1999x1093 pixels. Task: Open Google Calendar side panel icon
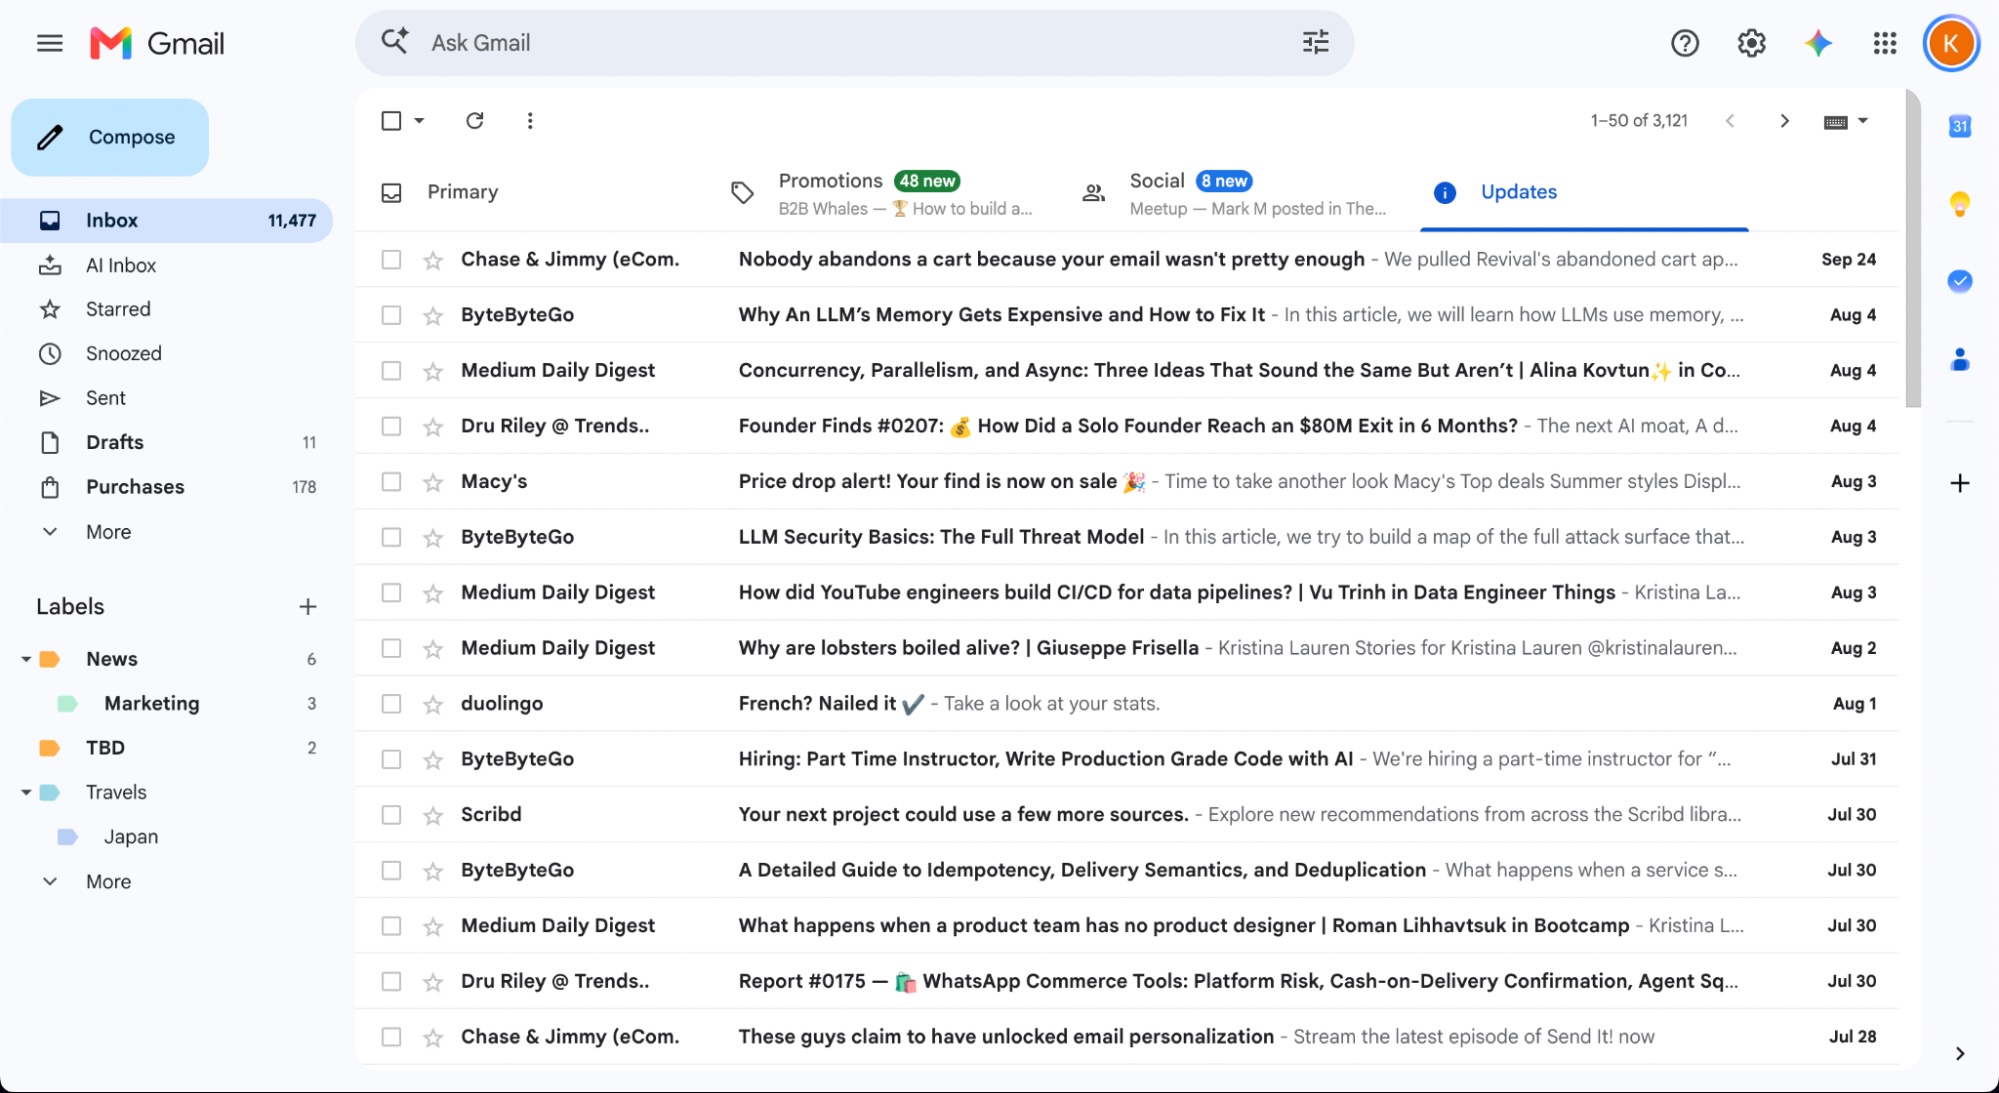tap(1960, 126)
